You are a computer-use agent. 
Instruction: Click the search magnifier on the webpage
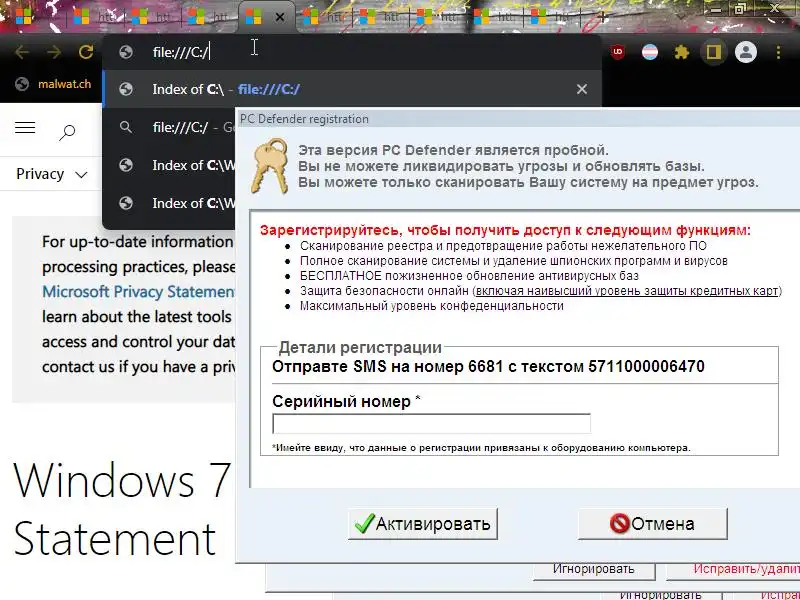pyautogui.click(x=67, y=132)
